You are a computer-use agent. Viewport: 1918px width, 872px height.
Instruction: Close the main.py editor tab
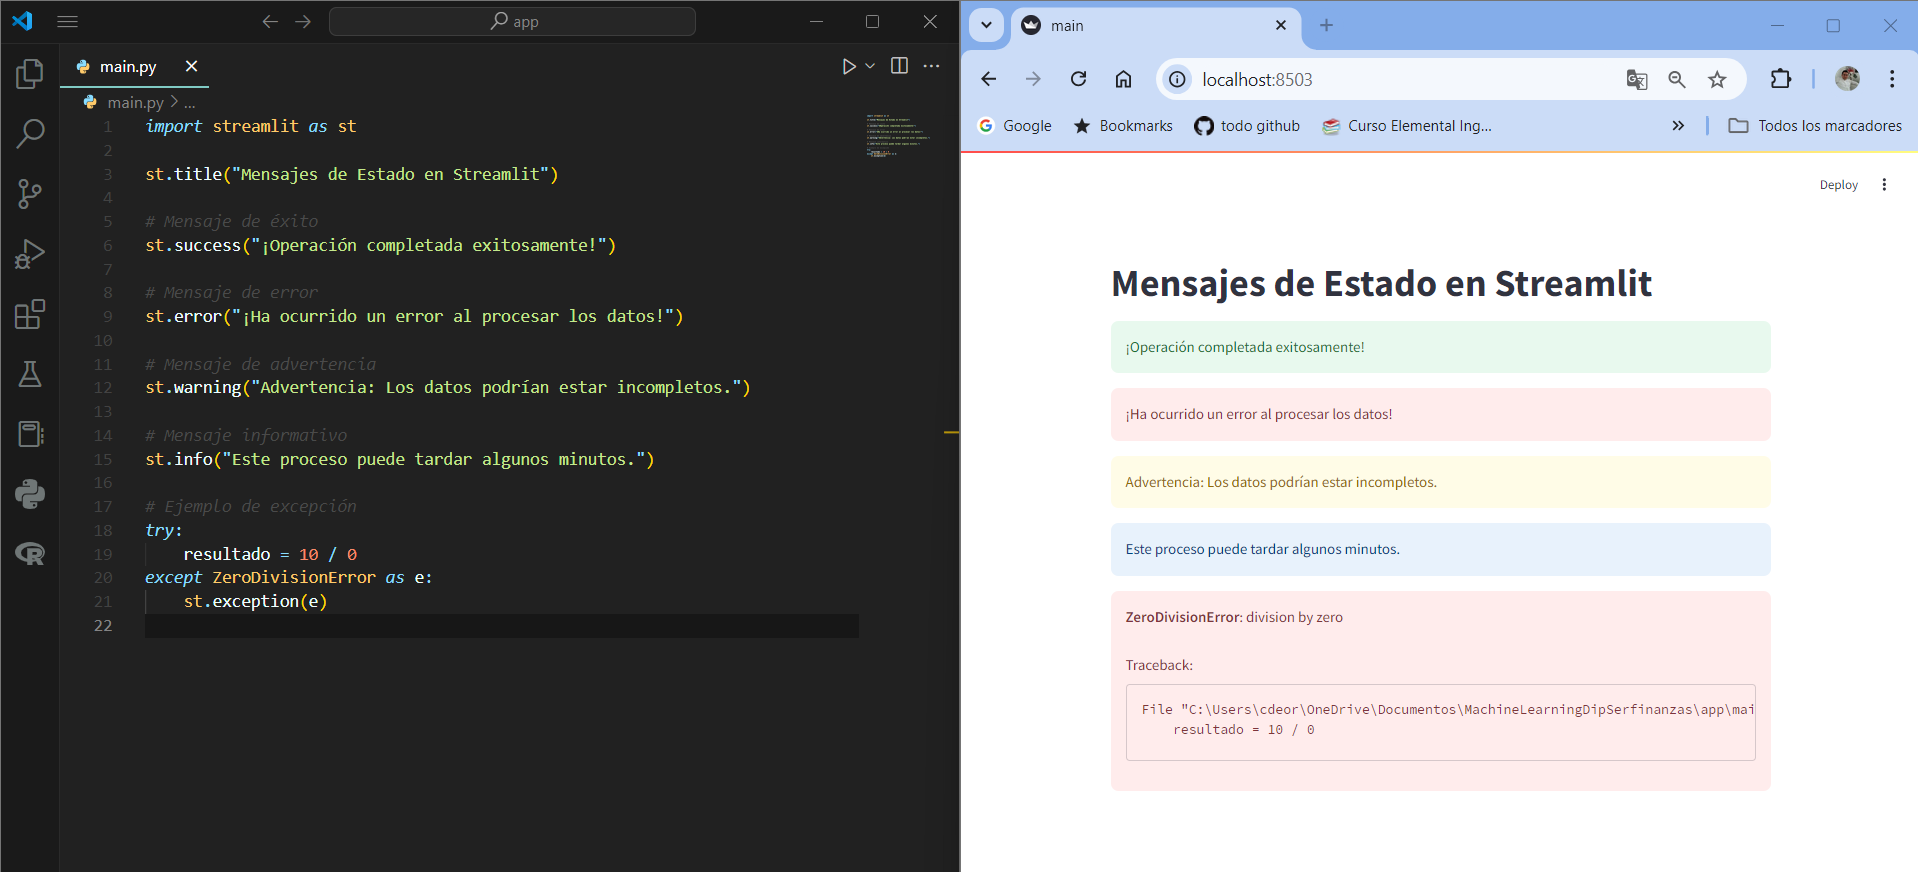tap(191, 66)
